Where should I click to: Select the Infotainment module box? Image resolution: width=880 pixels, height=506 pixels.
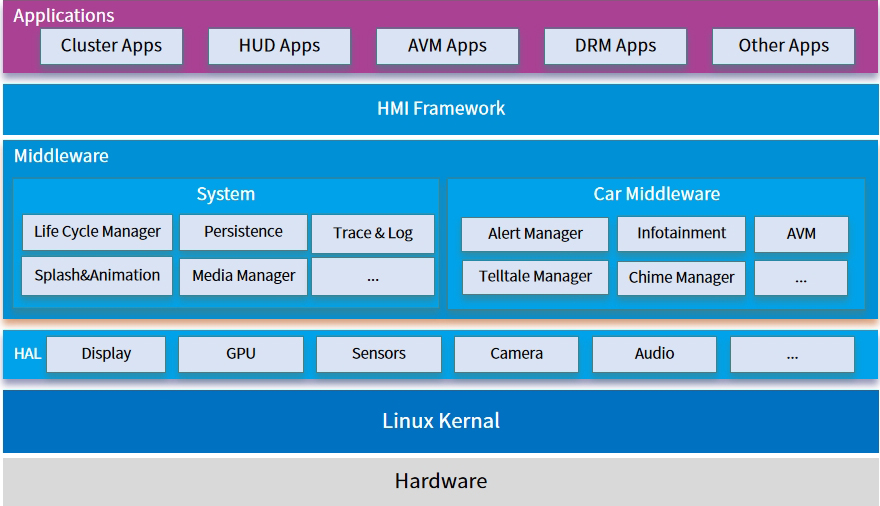pos(681,233)
